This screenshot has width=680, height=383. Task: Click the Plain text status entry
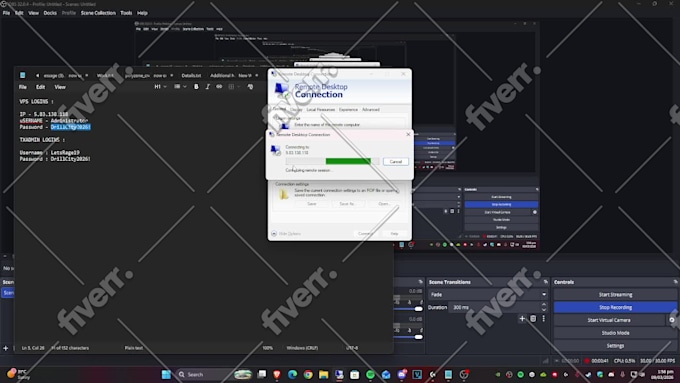(x=134, y=348)
